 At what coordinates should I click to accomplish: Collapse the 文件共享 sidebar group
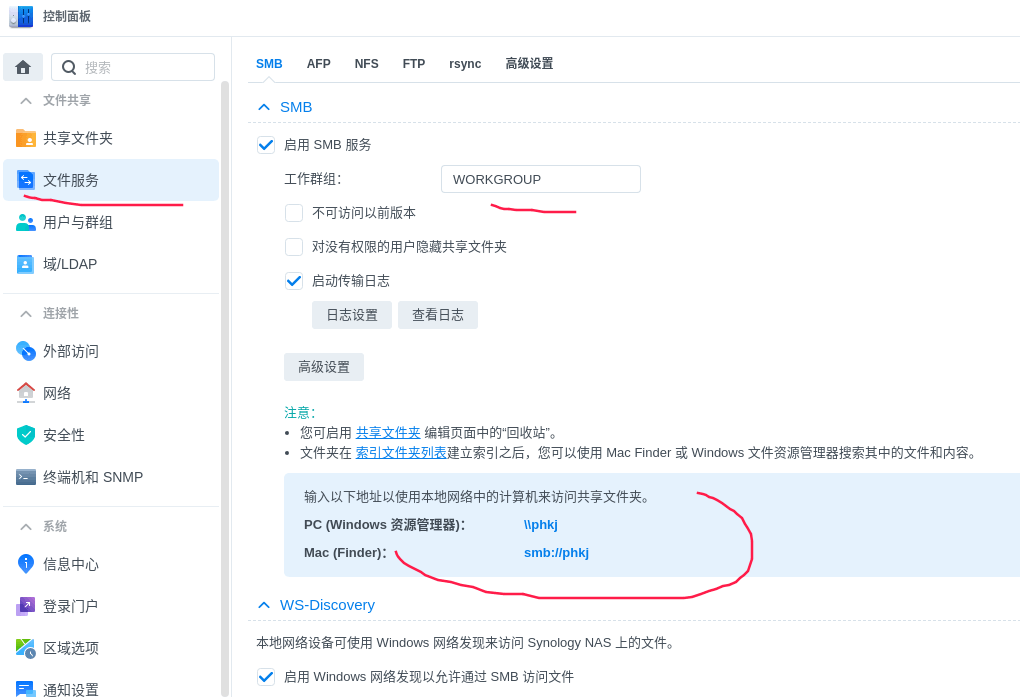pyautogui.click(x=26, y=101)
